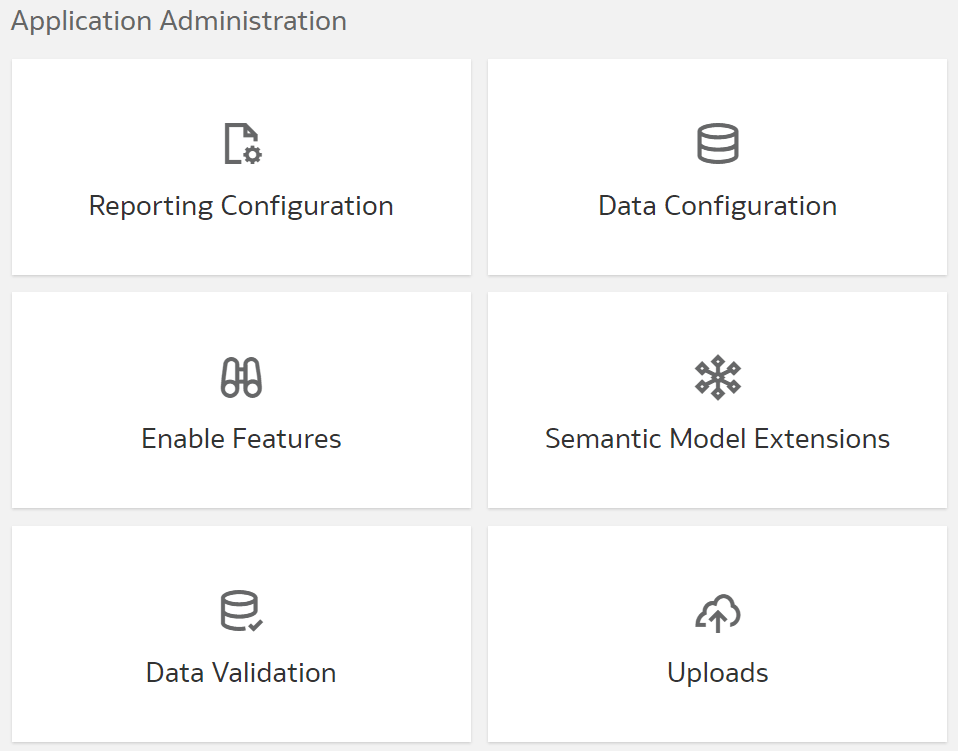The height and width of the screenshot is (751, 958).
Task: Click the Data Configuration label text
Action: [x=718, y=206]
